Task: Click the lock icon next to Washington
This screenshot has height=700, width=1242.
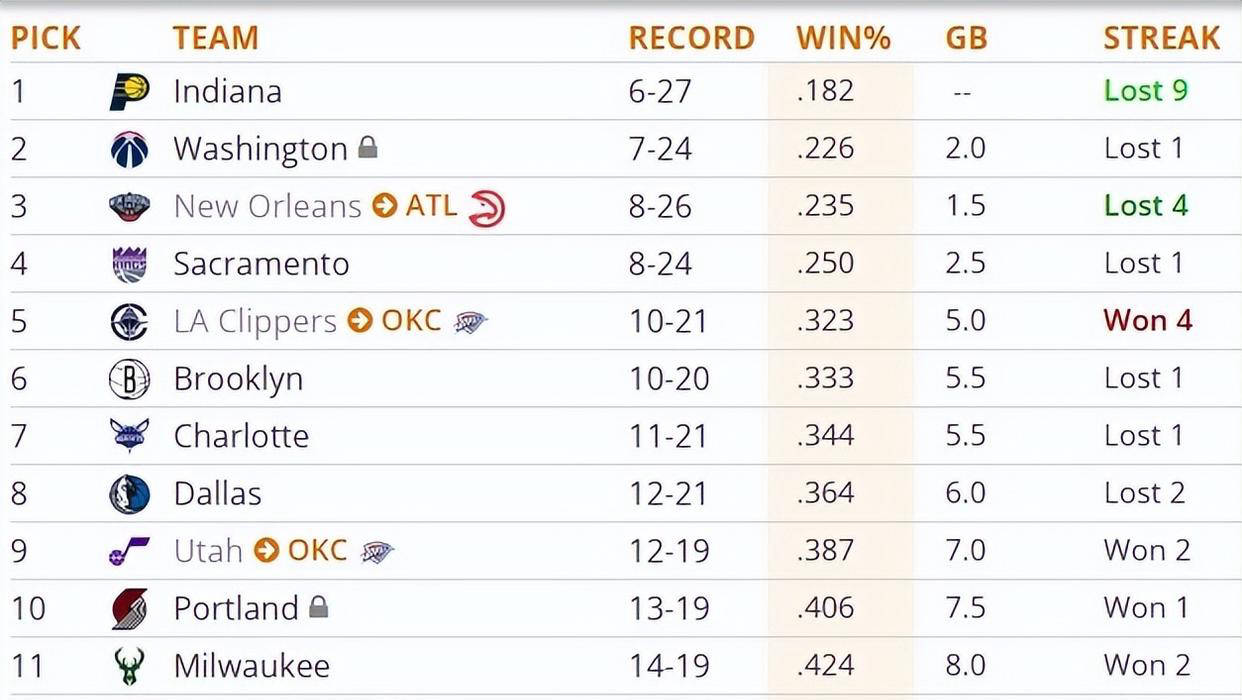Action: tap(368, 149)
